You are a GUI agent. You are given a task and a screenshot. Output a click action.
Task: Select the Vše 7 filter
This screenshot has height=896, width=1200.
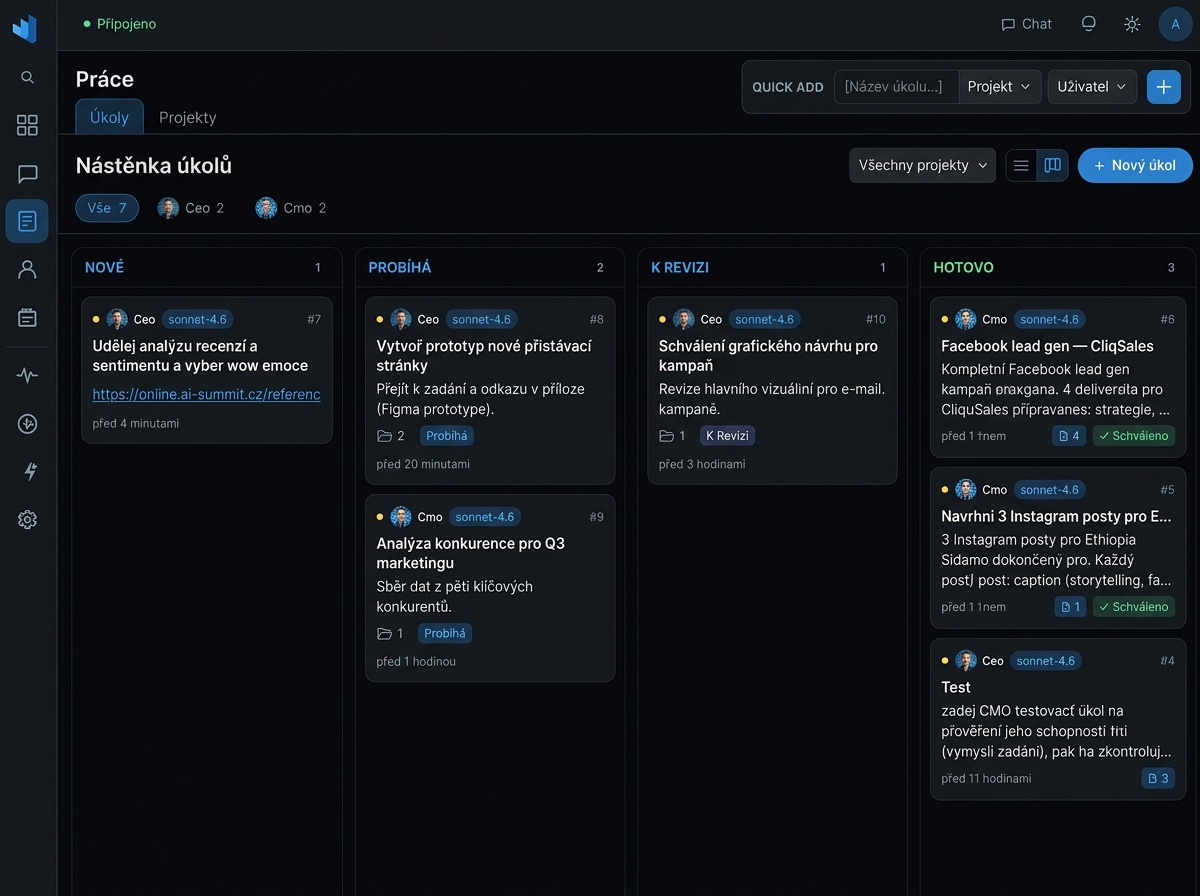tap(107, 208)
